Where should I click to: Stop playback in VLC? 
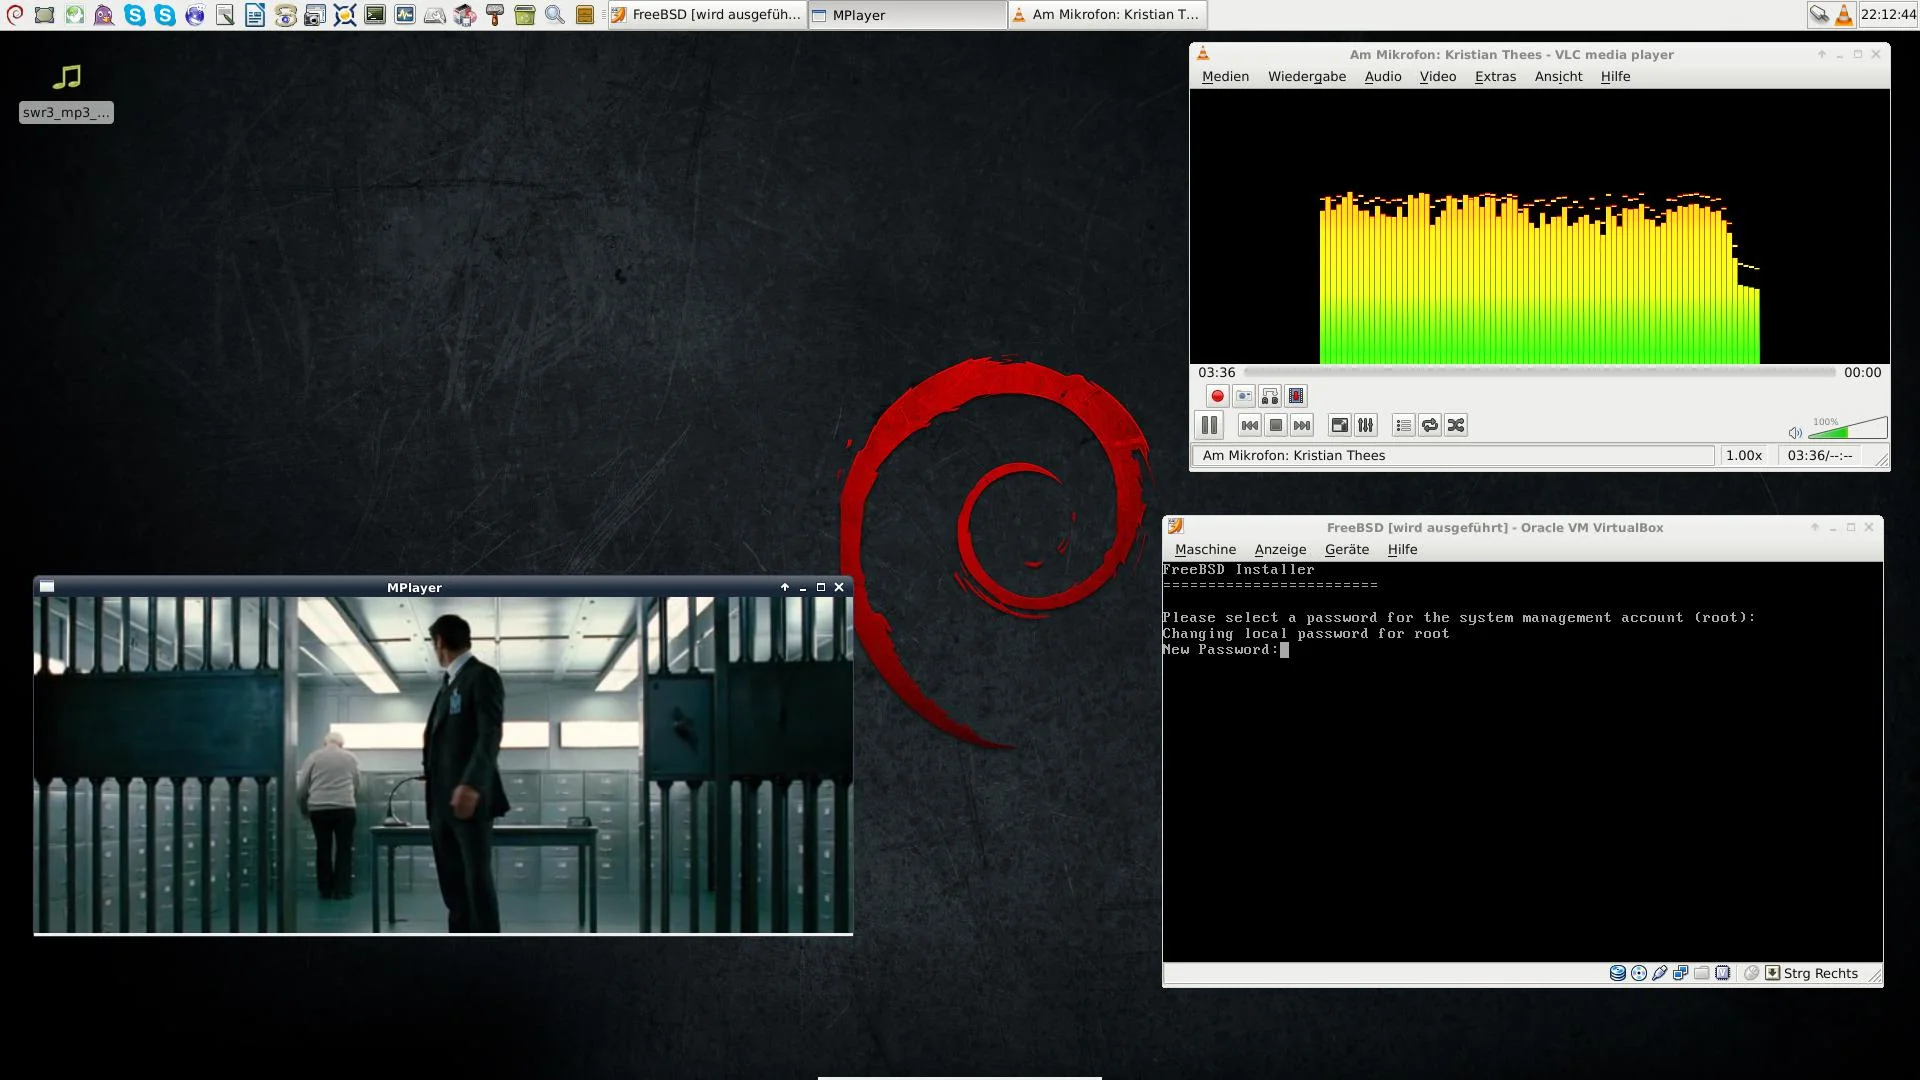1276,425
